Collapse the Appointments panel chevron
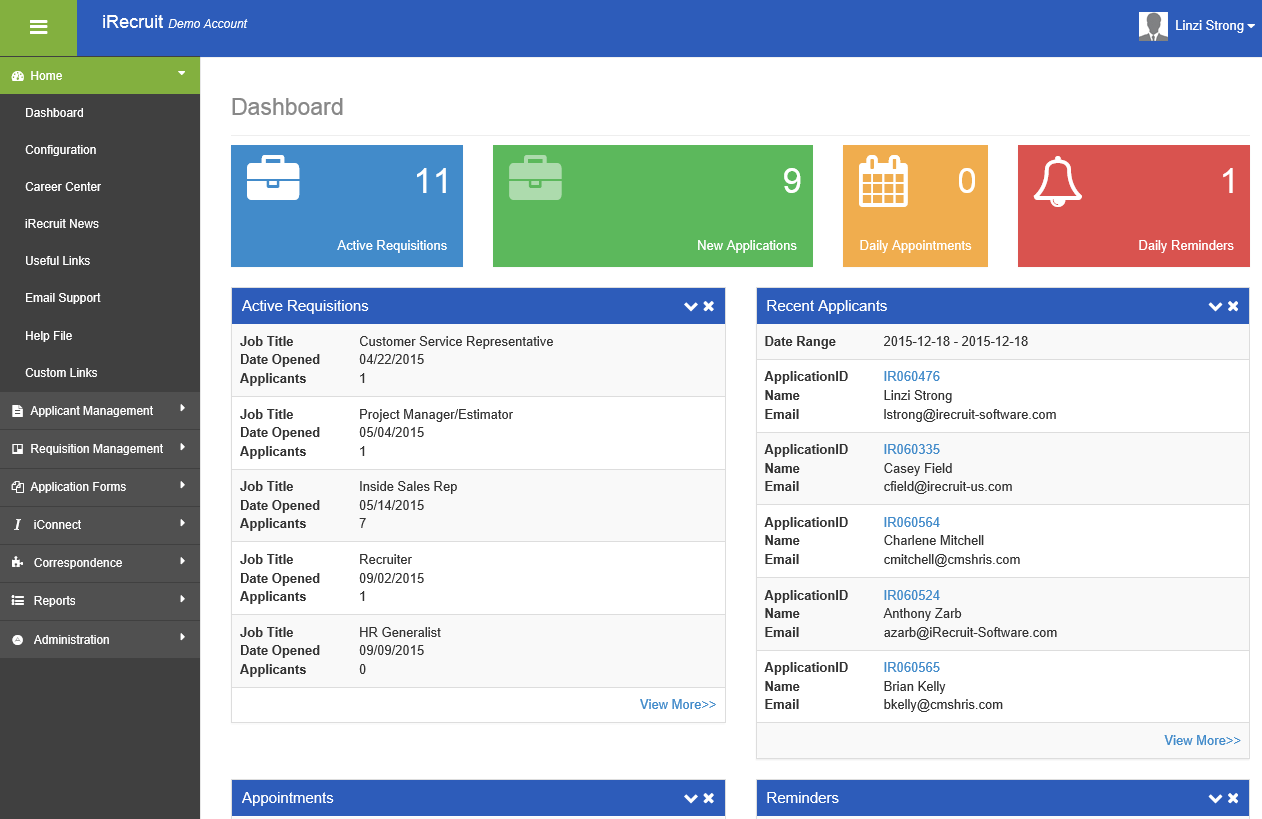Screen dimensions: 1262x819 690,798
